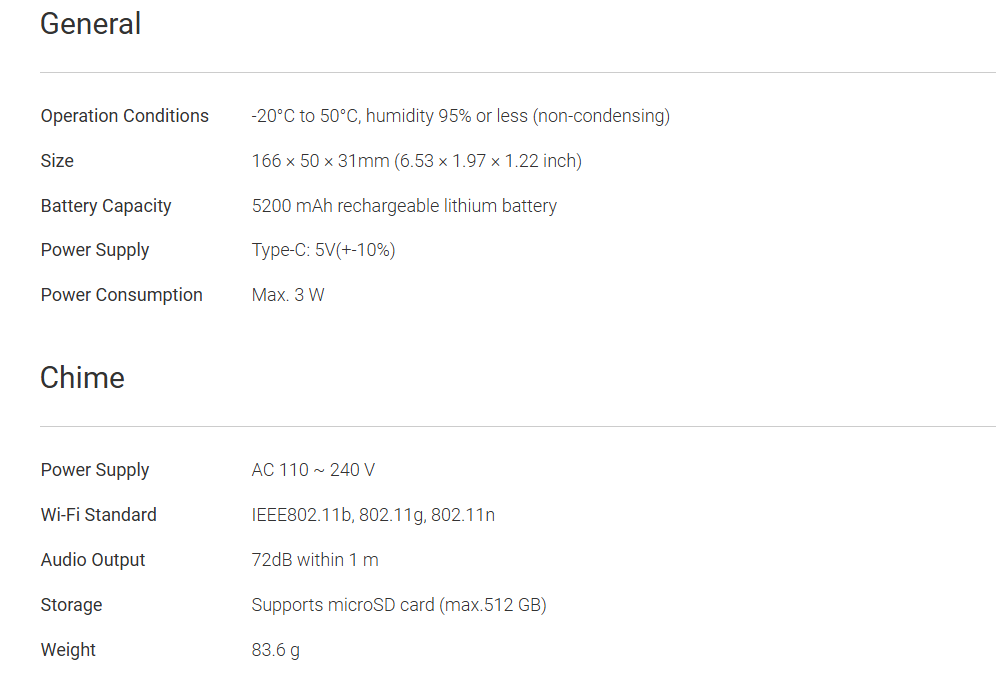Select the Storage label
The width and height of the screenshot is (1002, 676).
coord(71,605)
